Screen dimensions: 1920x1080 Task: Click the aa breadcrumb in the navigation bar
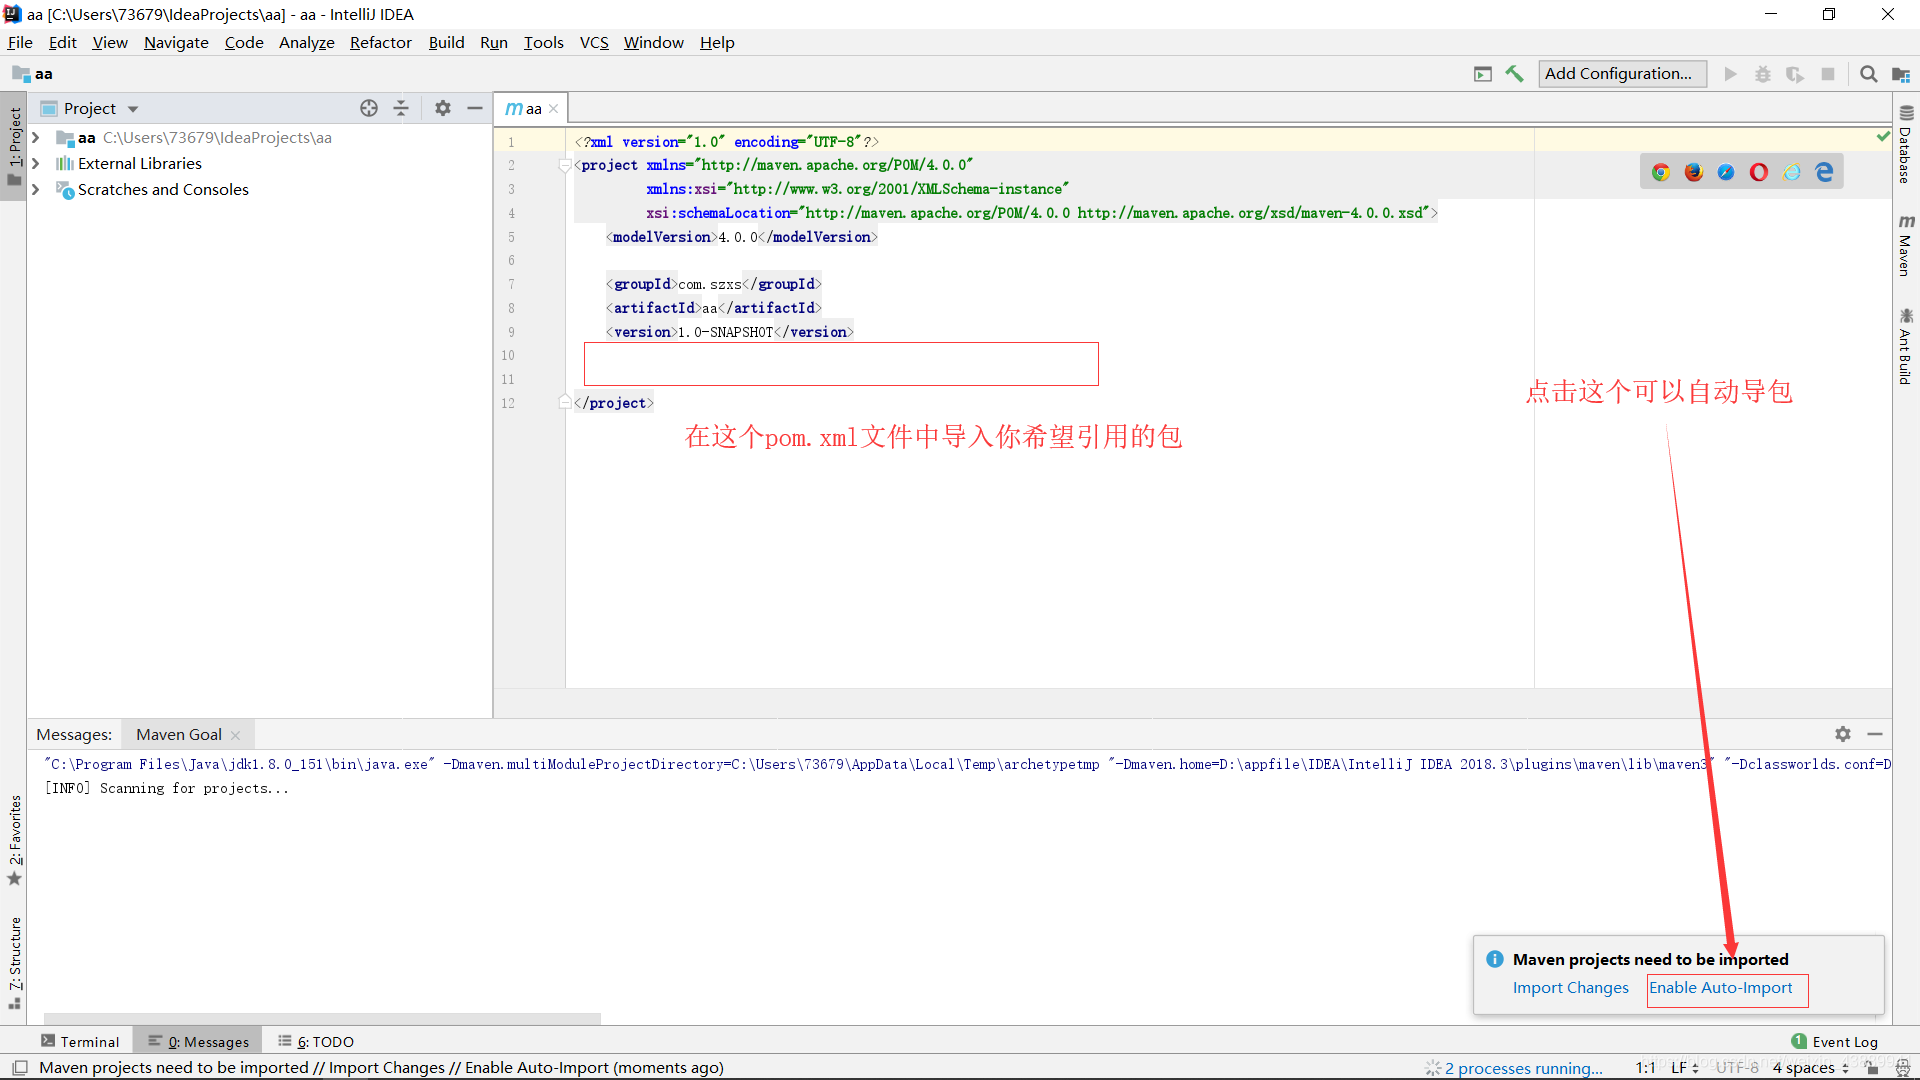pyautogui.click(x=33, y=74)
